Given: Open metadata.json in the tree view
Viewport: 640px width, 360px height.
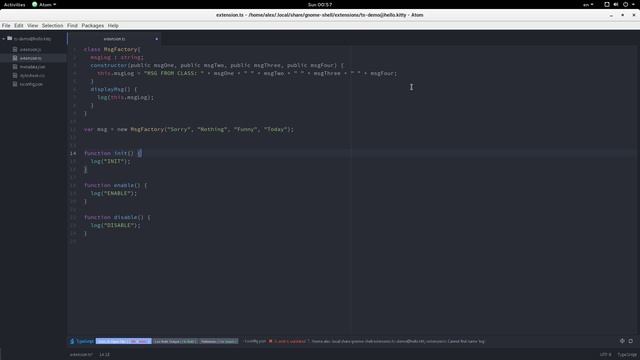Looking at the screenshot, I should point(32,67).
